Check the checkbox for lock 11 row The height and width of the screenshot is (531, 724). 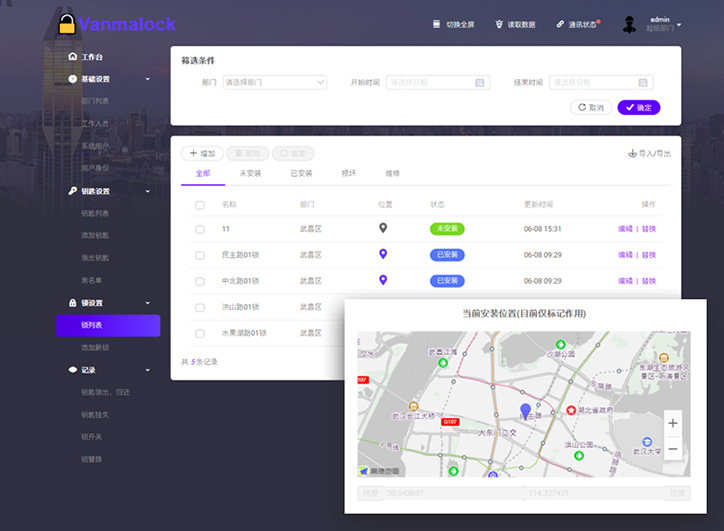coord(200,228)
